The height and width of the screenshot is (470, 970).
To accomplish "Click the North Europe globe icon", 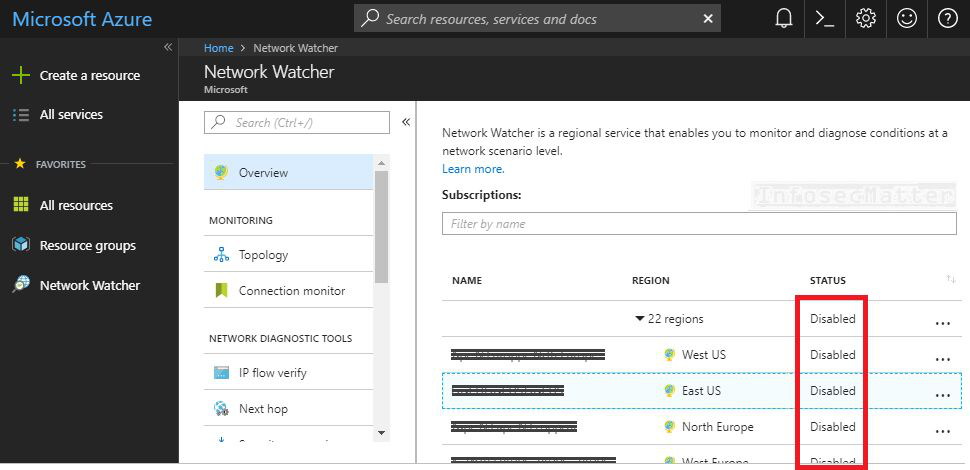I will [669, 426].
